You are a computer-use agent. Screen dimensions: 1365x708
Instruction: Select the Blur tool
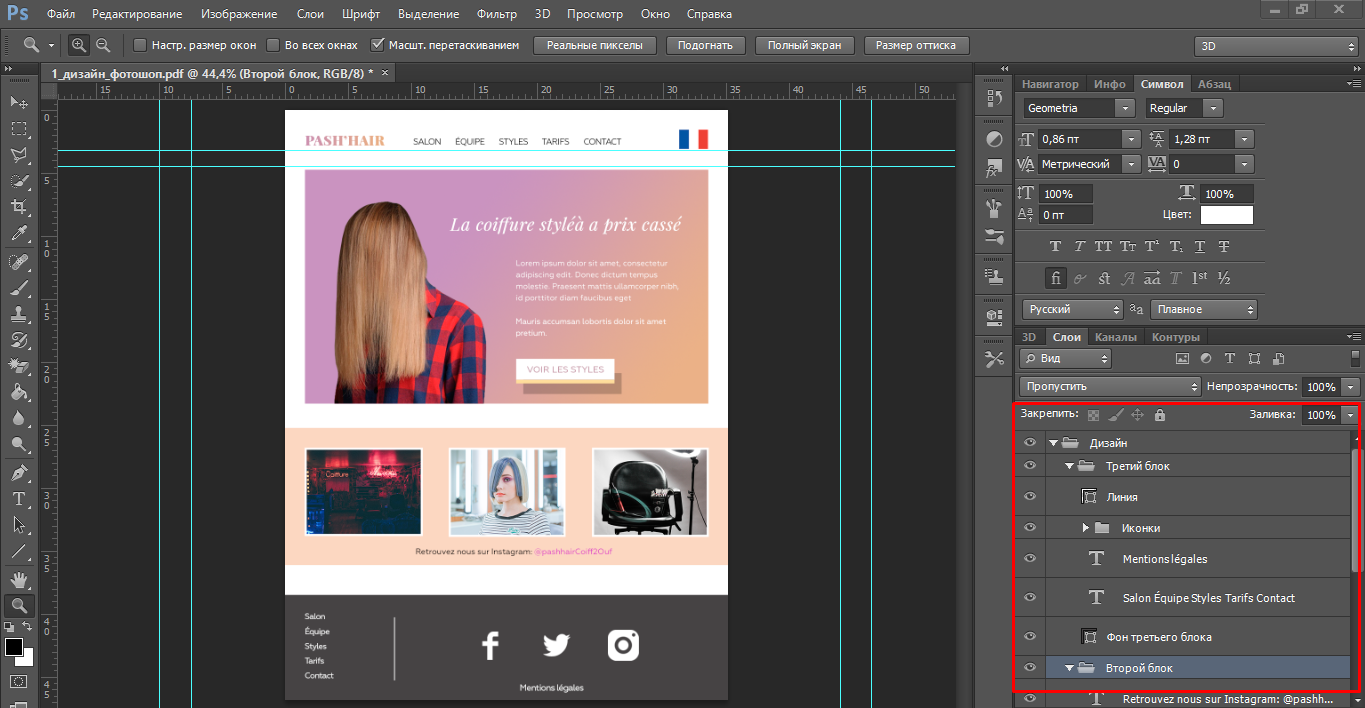[18, 419]
